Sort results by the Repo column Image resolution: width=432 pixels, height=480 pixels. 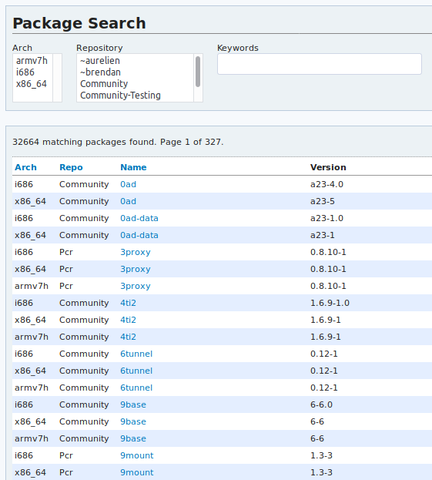pyautogui.click(x=71, y=167)
